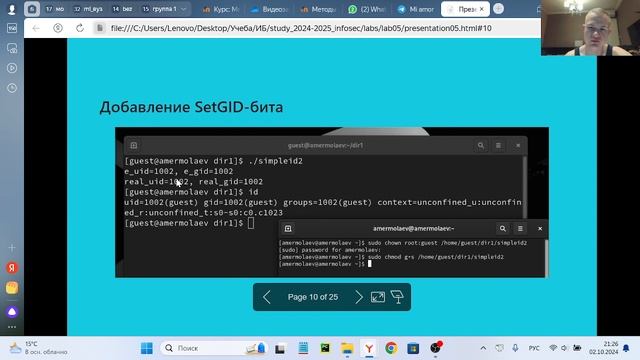This screenshot has height=360, width=640.
Task: Open the Yandex ID shield icon in the toolbar
Action: [x=58, y=28]
